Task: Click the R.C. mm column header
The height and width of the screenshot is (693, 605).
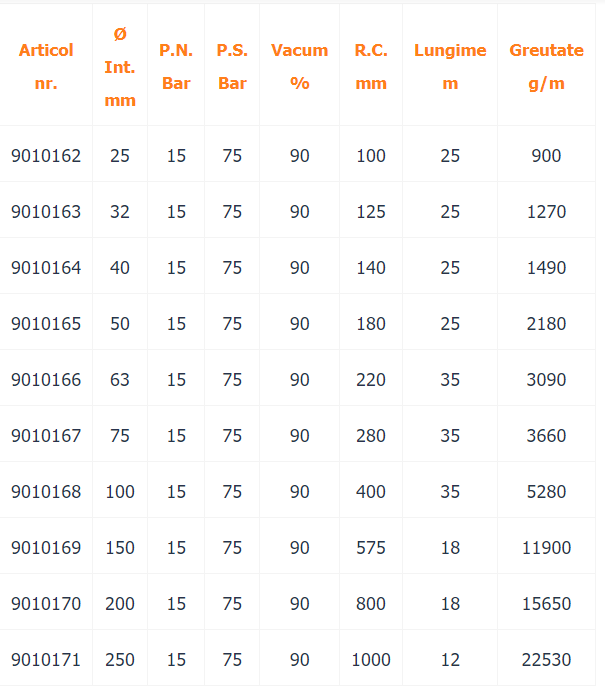Action: (371, 67)
